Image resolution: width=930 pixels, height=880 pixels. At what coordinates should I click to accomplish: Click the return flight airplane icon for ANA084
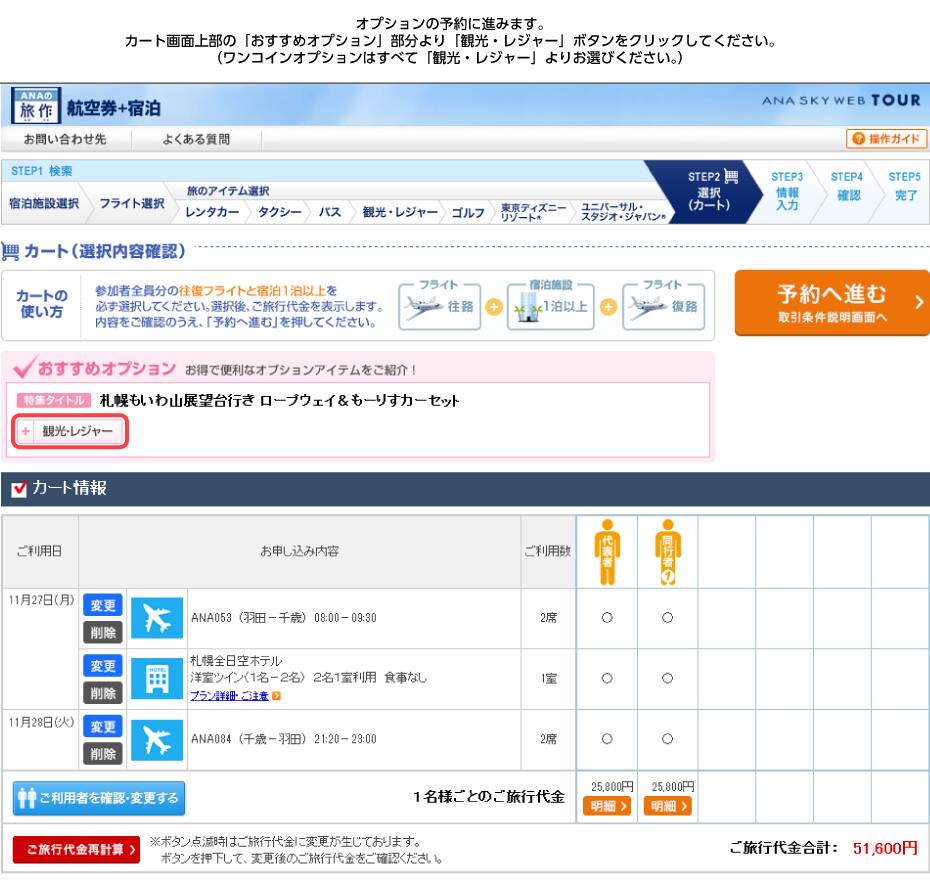click(x=157, y=739)
